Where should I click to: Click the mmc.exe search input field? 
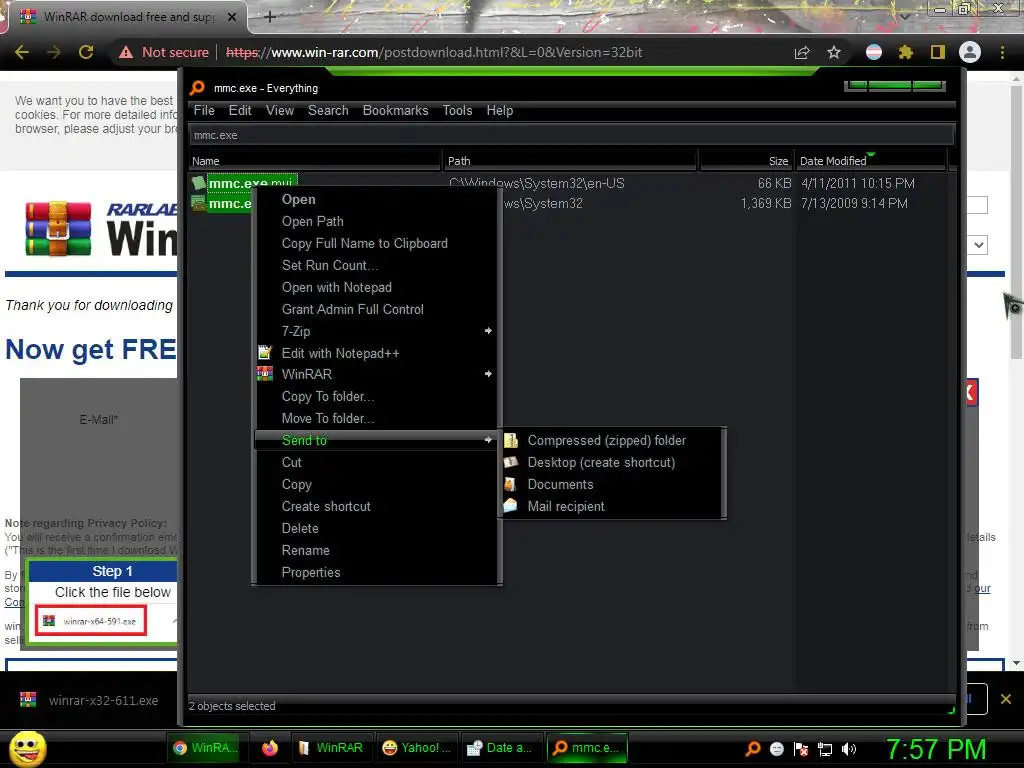[x=571, y=135]
